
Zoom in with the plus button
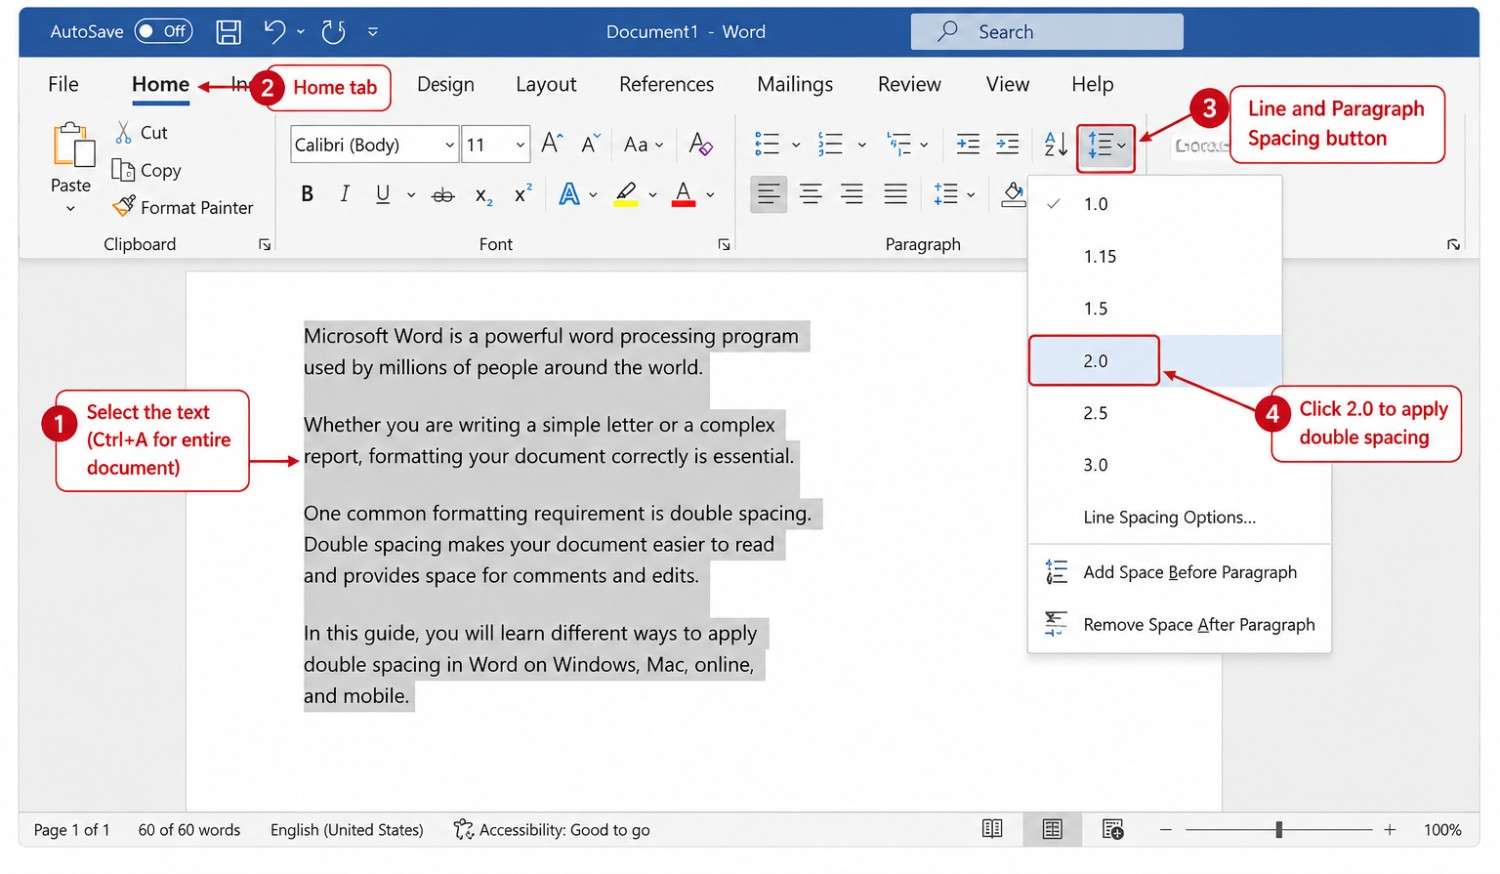(1390, 830)
